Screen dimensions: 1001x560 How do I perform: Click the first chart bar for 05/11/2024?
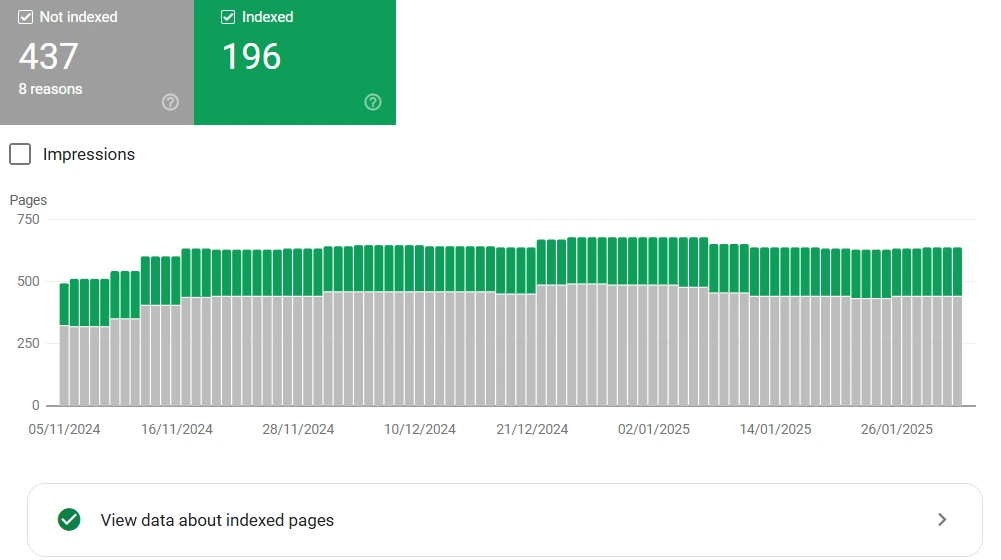pos(64,344)
